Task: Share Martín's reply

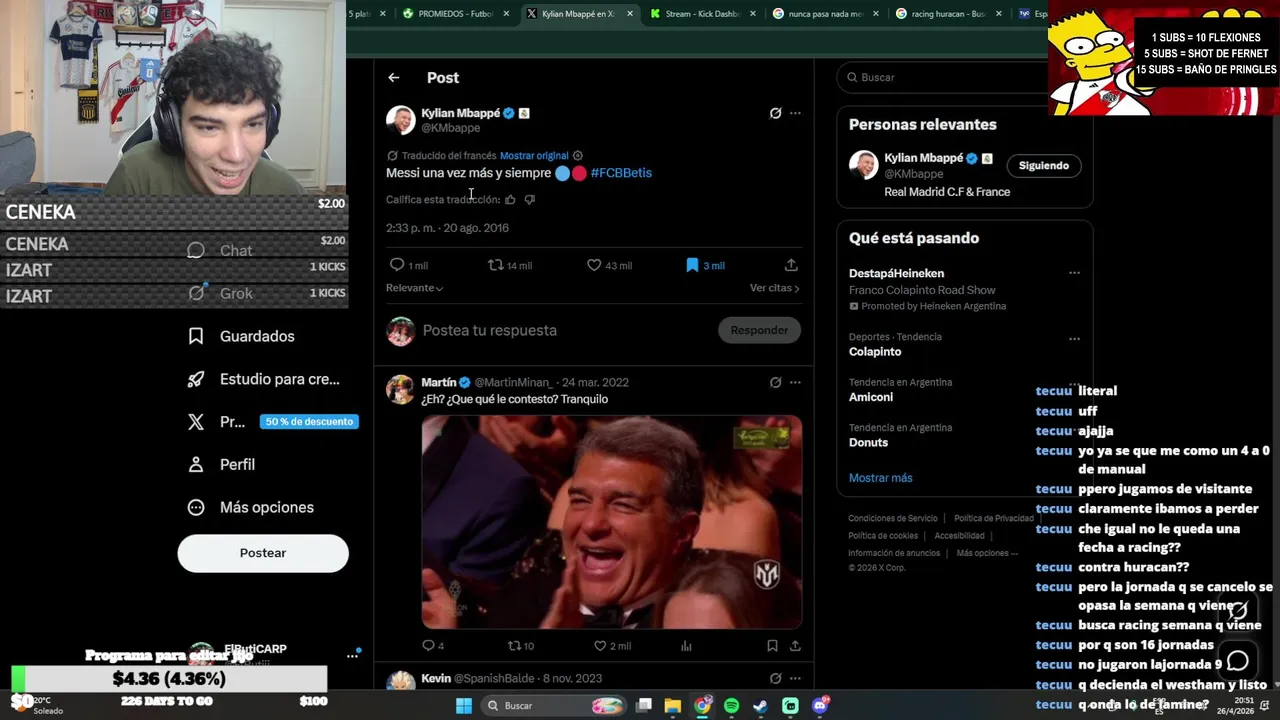Action: click(795, 646)
